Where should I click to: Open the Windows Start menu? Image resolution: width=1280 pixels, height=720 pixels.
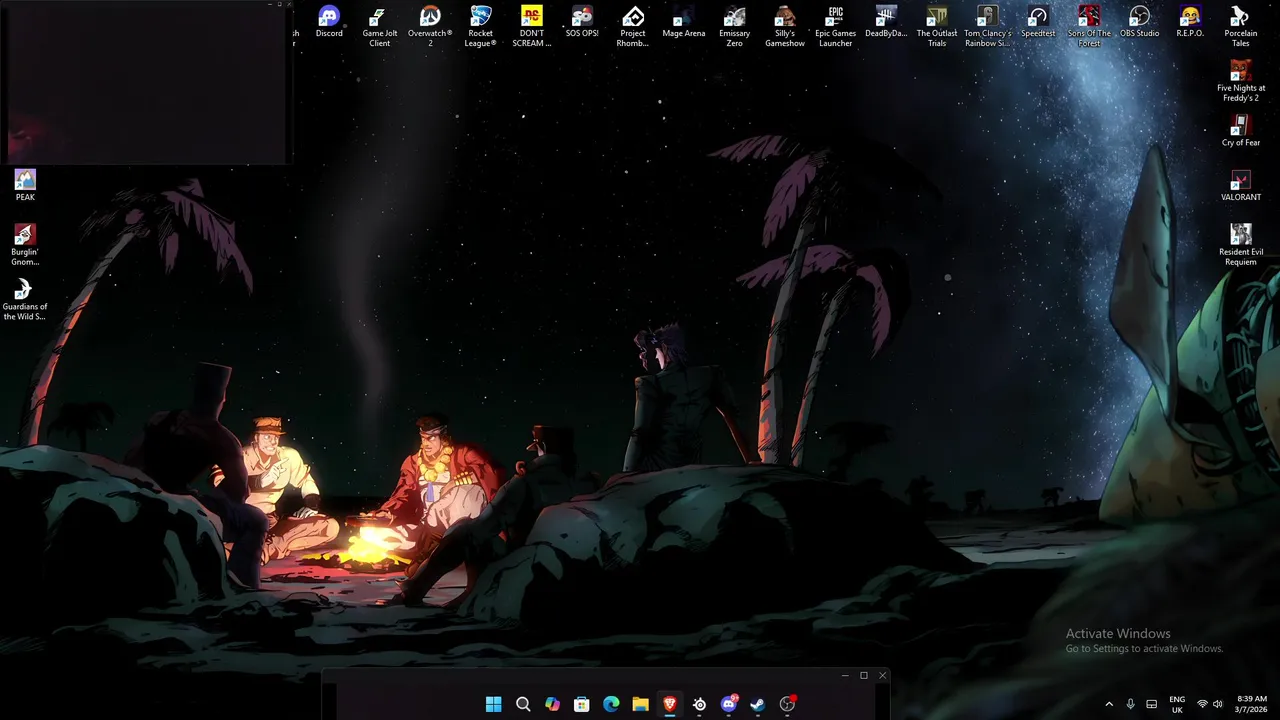pyautogui.click(x=494, y=704)
